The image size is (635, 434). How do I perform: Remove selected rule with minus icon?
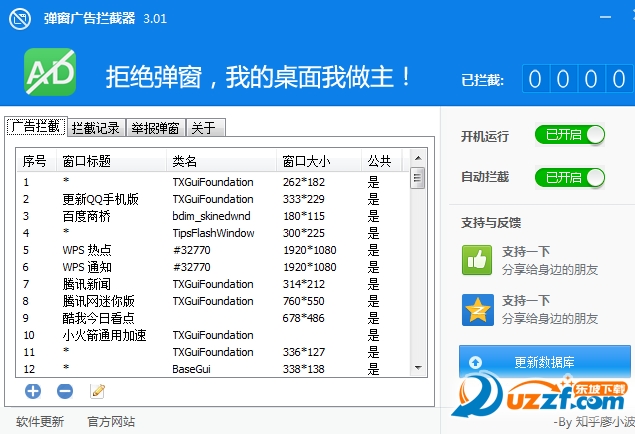coord(65,391)
